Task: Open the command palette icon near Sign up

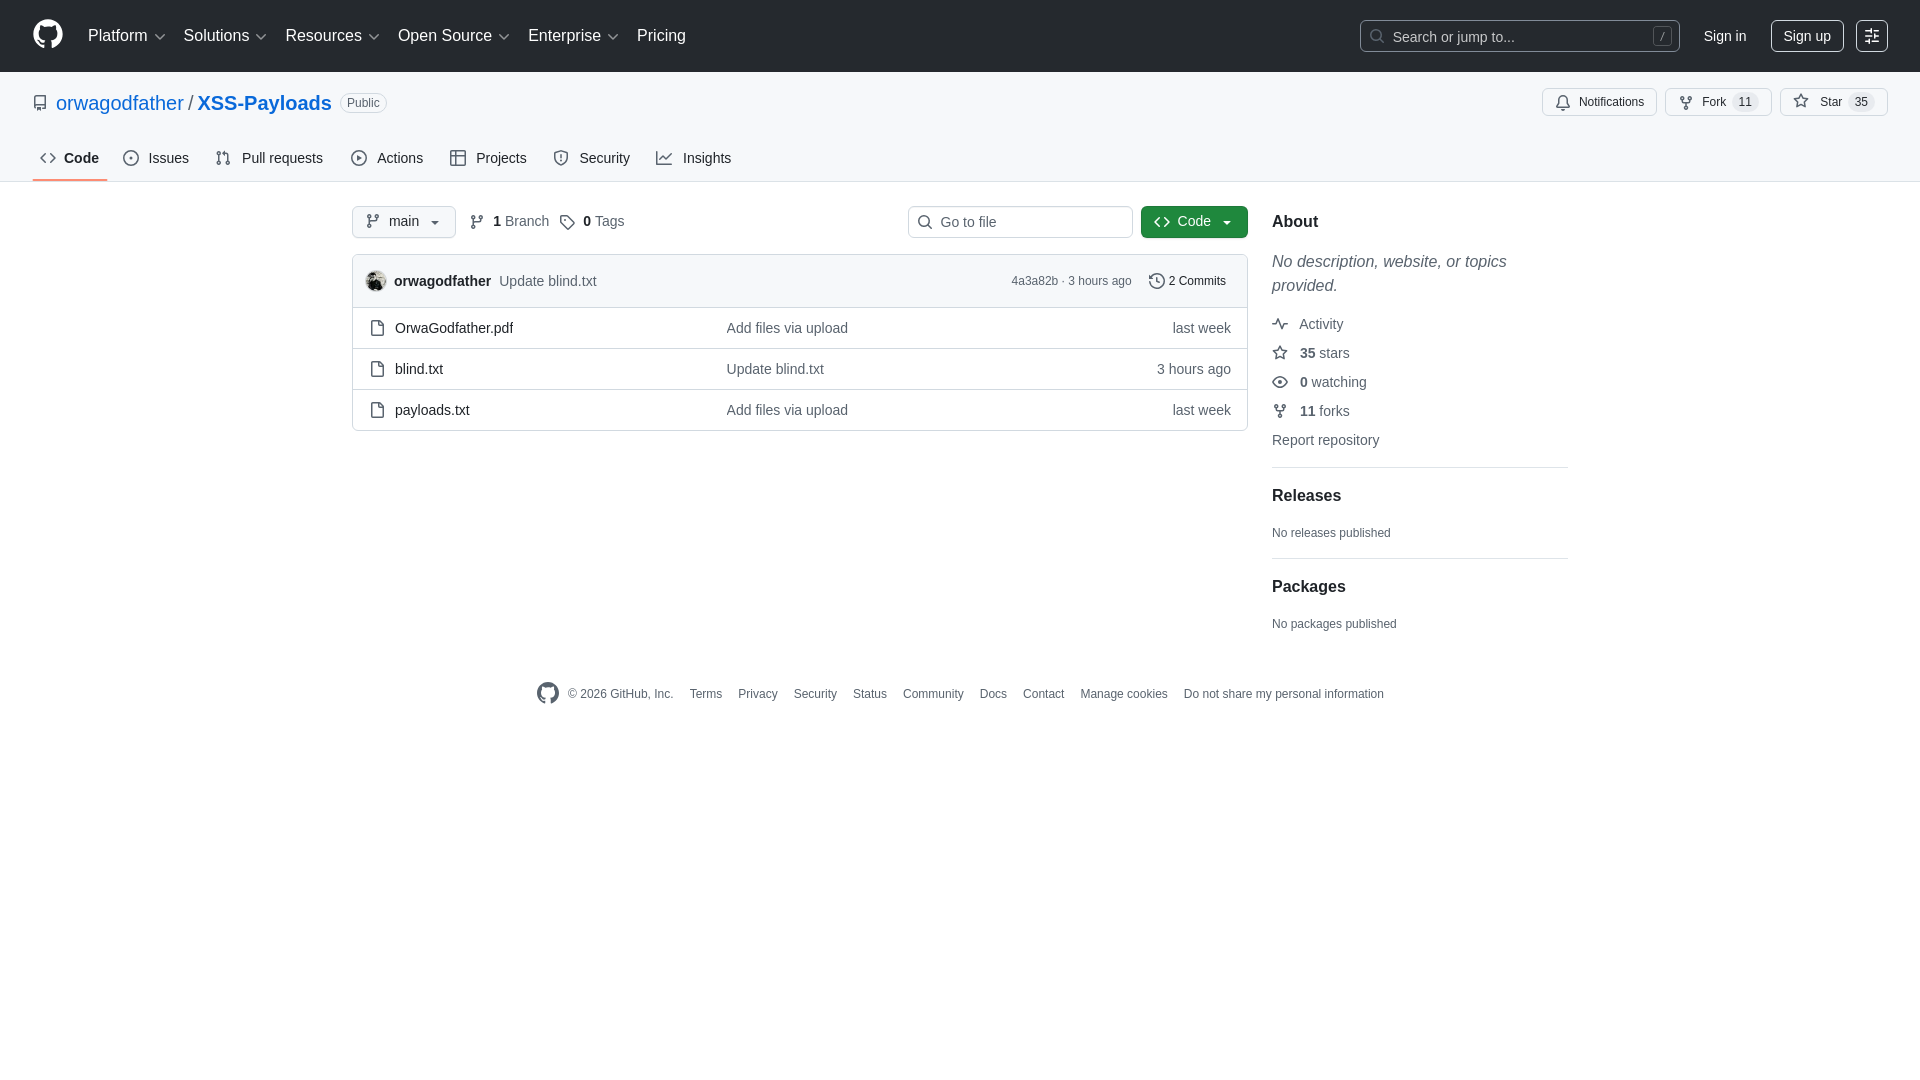Action: (x=1872, y=36)
